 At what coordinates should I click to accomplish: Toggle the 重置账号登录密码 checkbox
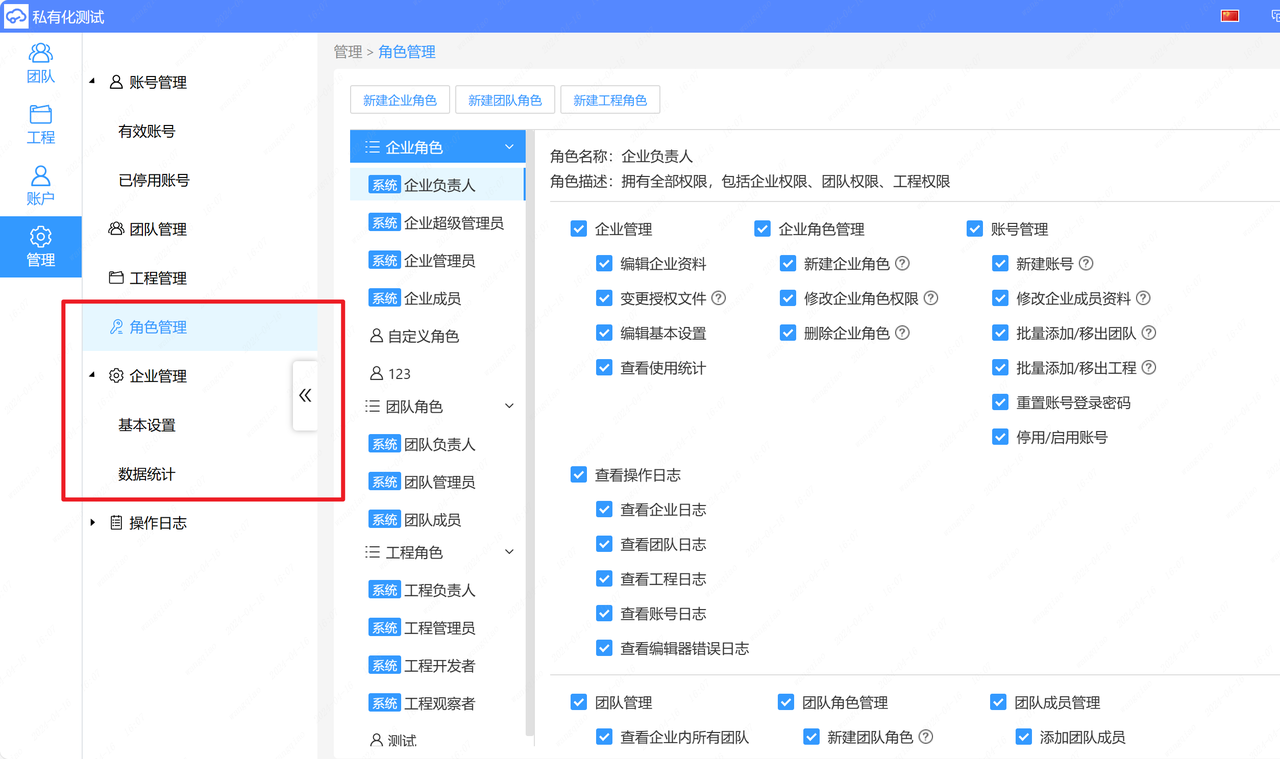point(1000,402)
